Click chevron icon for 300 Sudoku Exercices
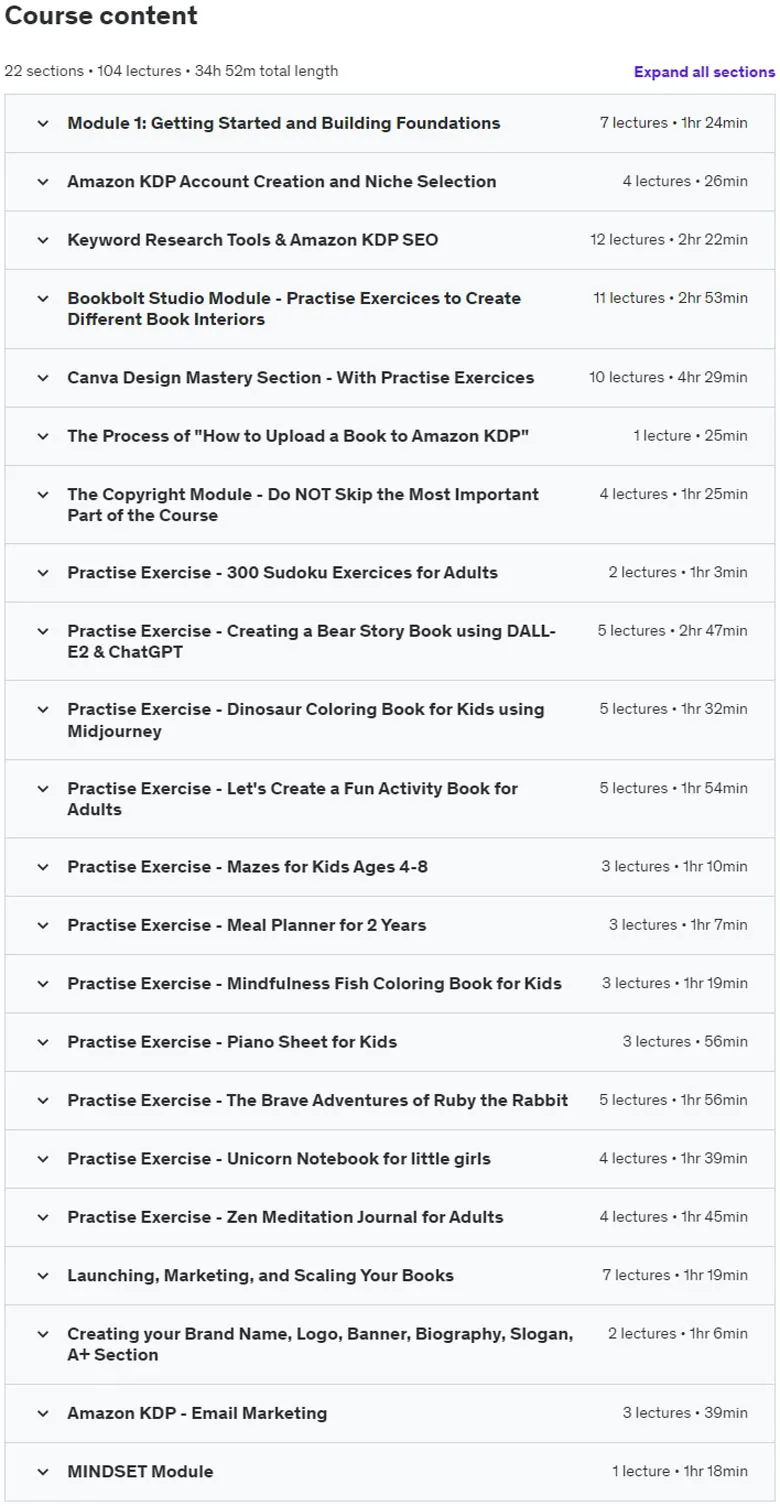This screenshot has width=780, height=1506. click(42, 573)
